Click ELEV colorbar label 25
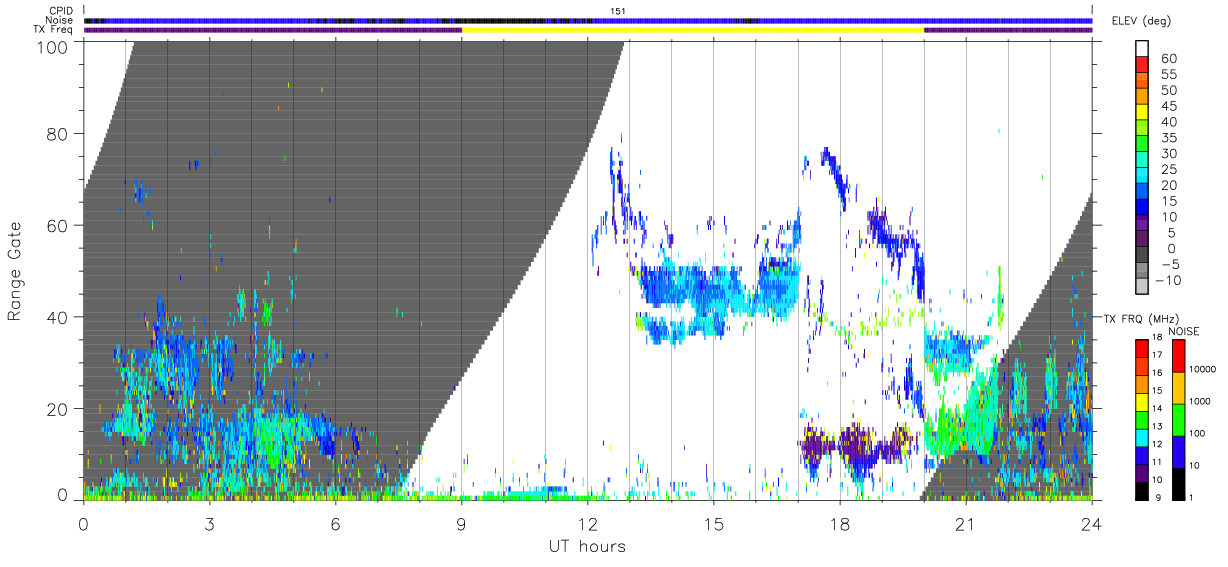The image size is (1228, 567). pyautogui.click(x=1169, y=169)
